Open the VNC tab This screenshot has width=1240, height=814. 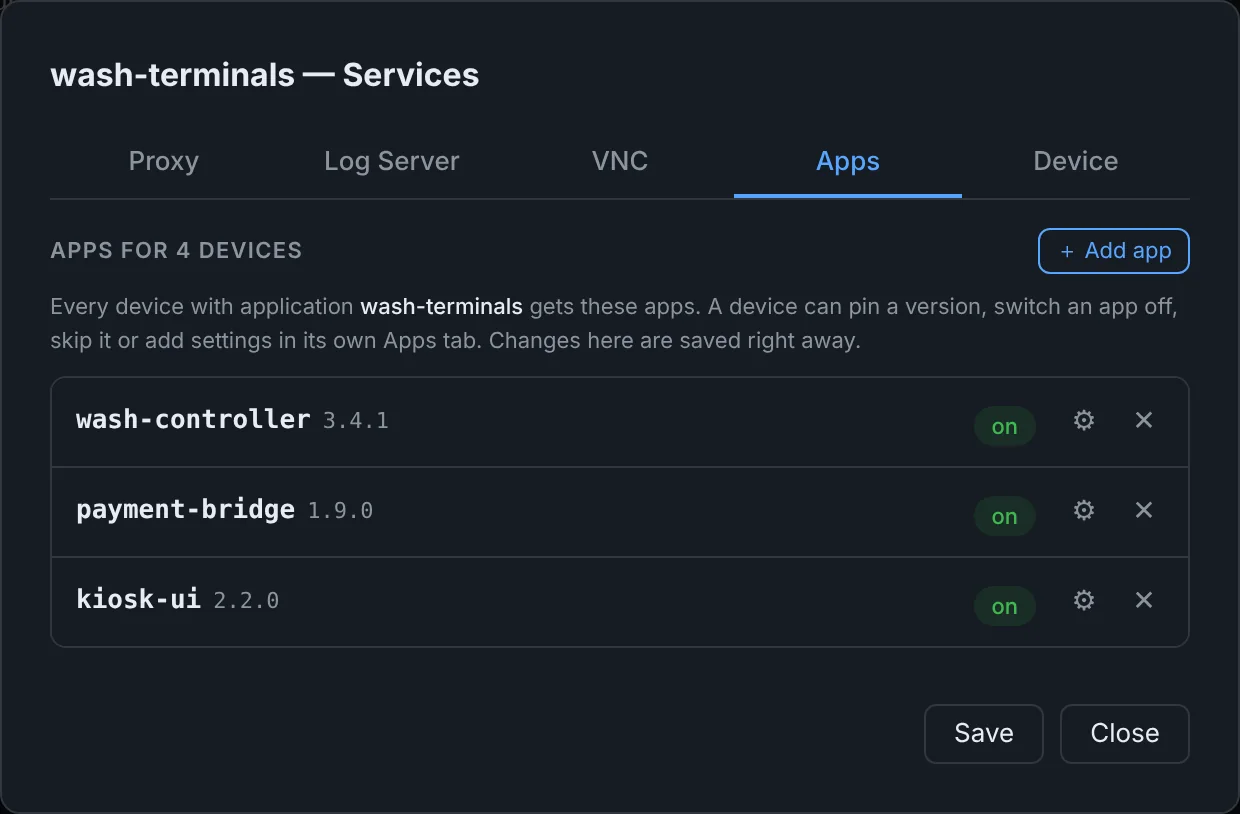click(x=620, y=162)
